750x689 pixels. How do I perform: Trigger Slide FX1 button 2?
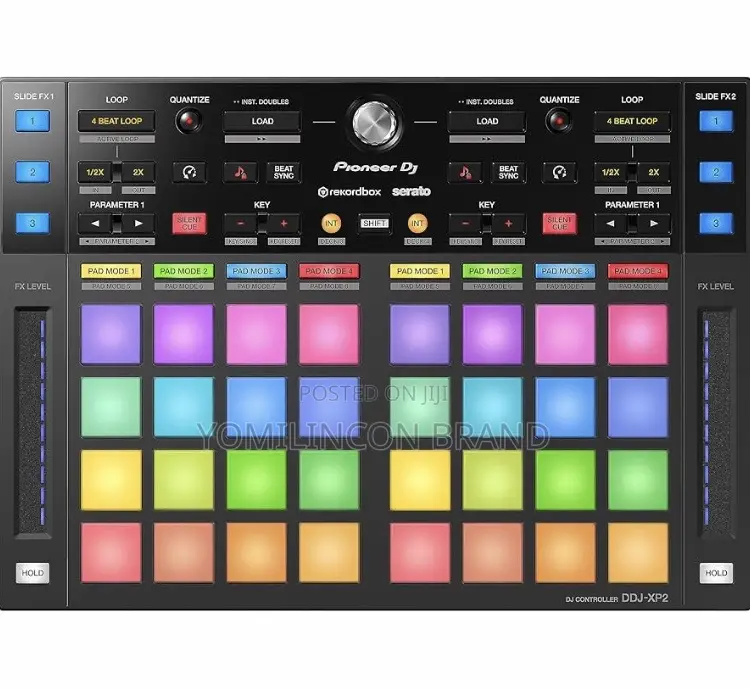(x=33, y=172)
